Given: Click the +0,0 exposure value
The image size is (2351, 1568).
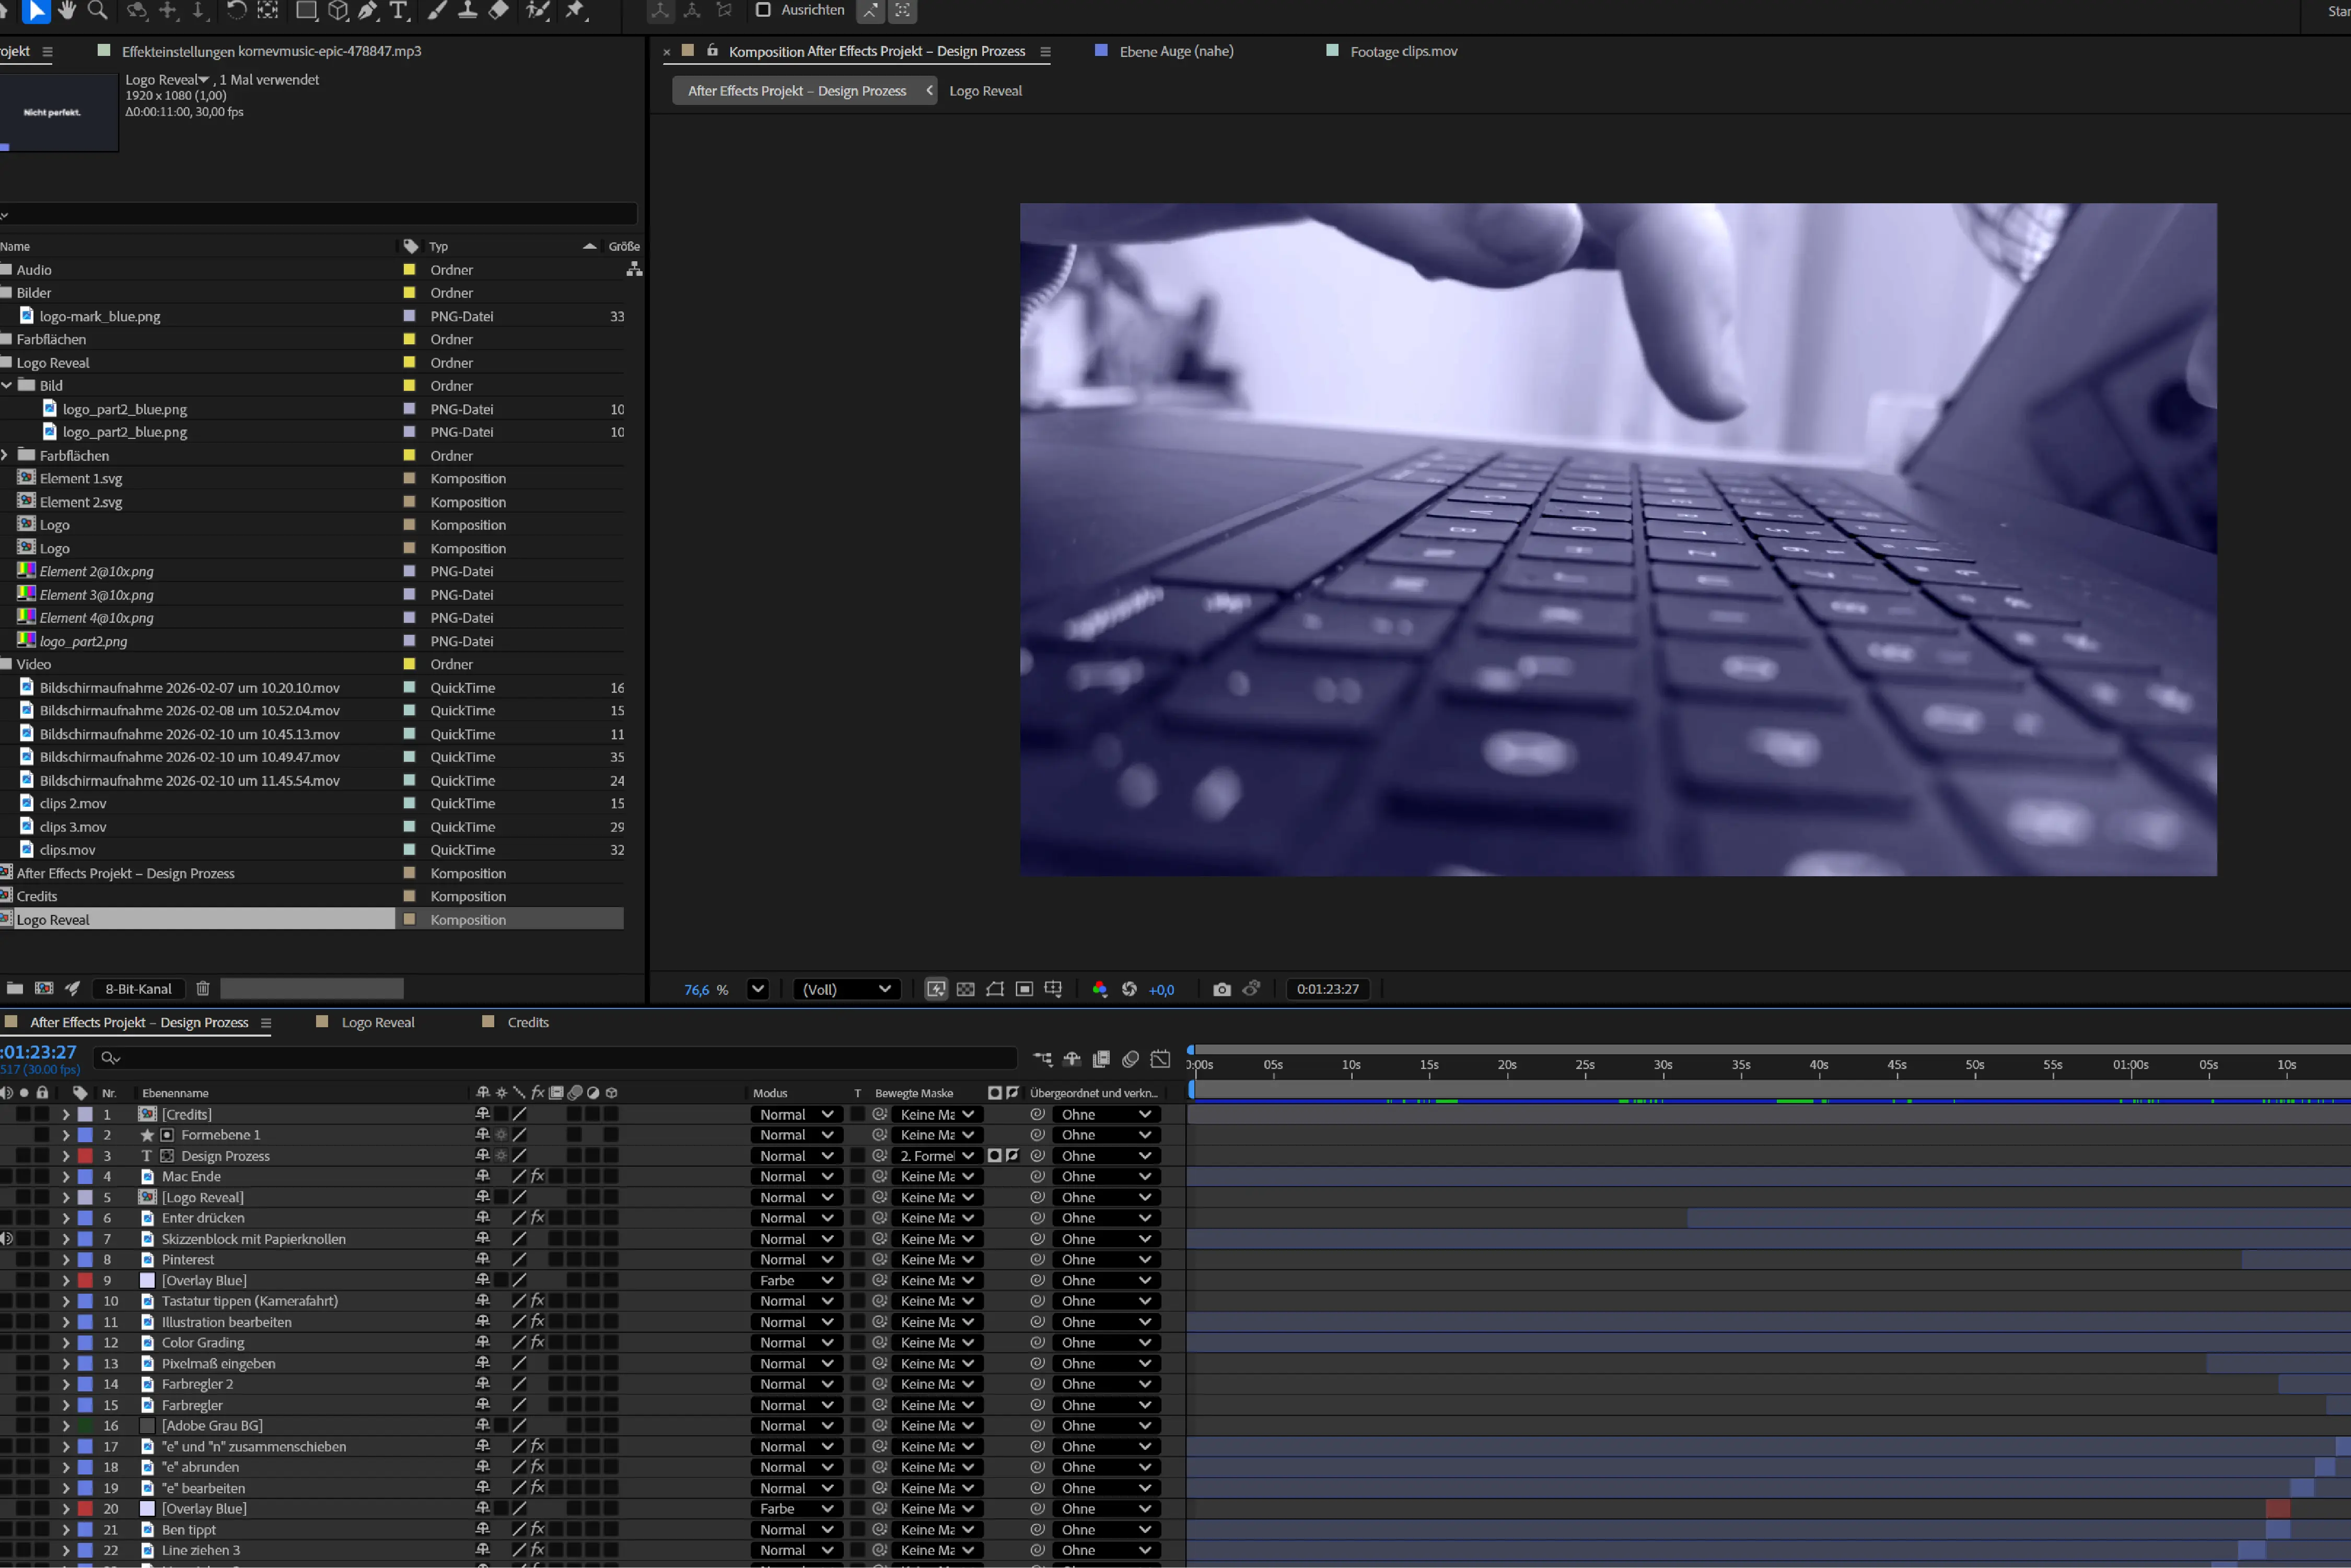Looking at the screenshot, I should click(x=1161, y=990).
